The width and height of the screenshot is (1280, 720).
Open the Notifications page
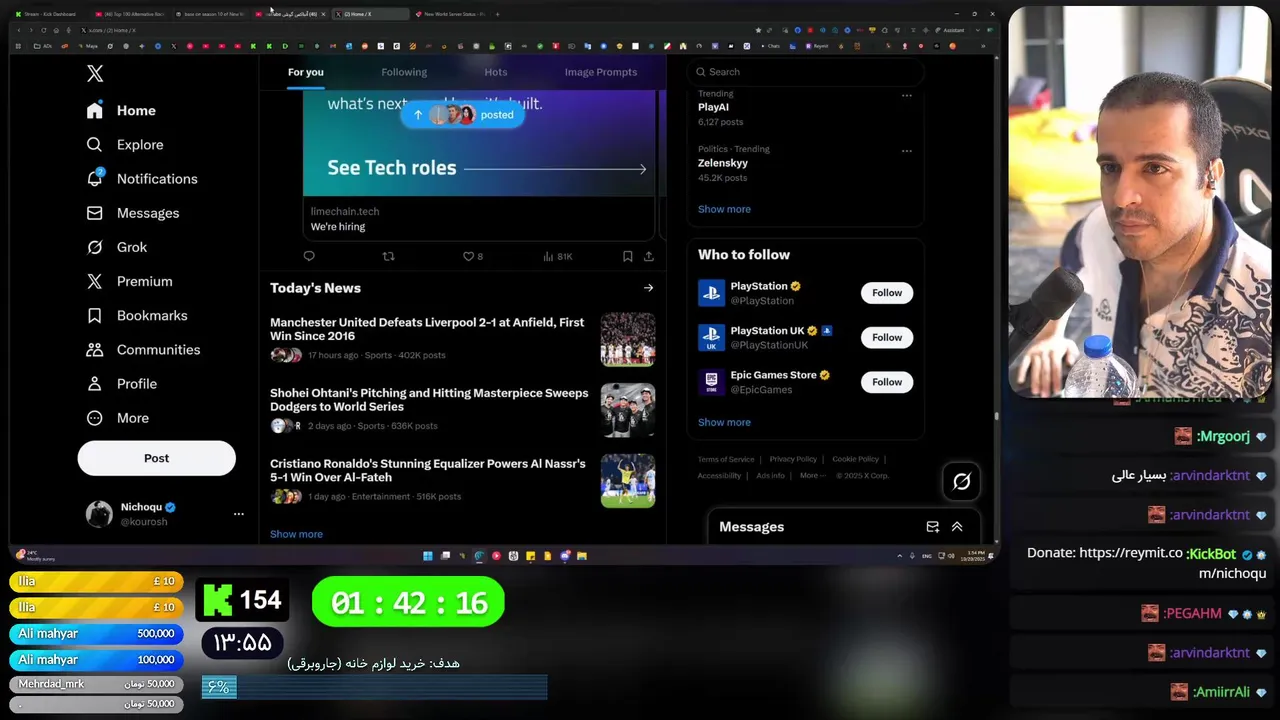(x=142, y=179)
